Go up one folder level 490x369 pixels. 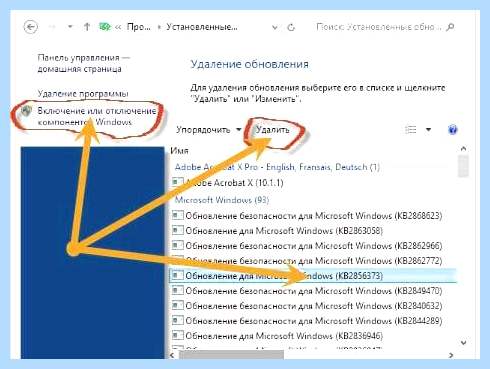click(x=87, y=27)
